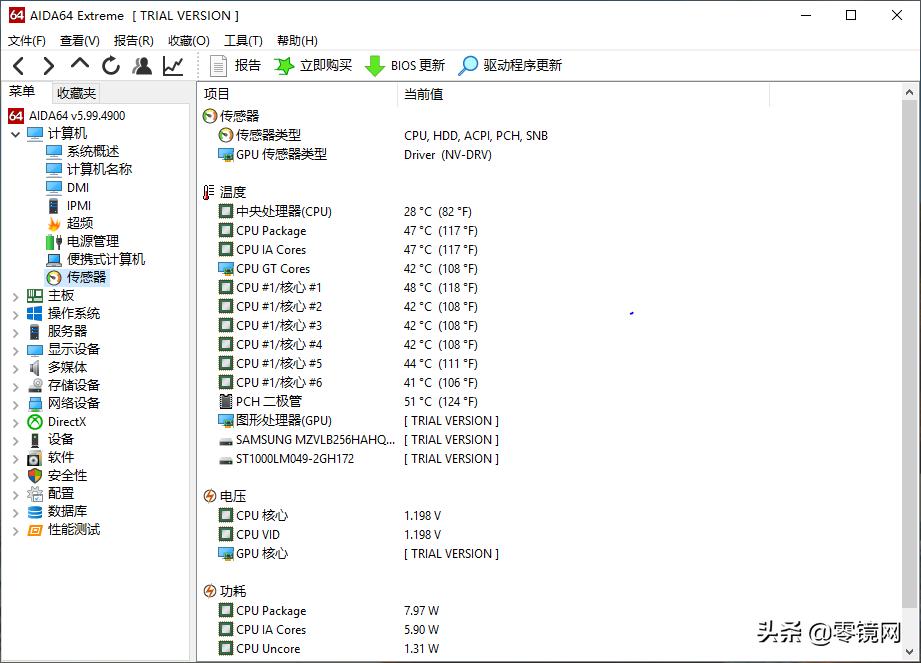921x663 pixels.
Task: Open the hardware monitor graph icon
Action: pos(172,66)
